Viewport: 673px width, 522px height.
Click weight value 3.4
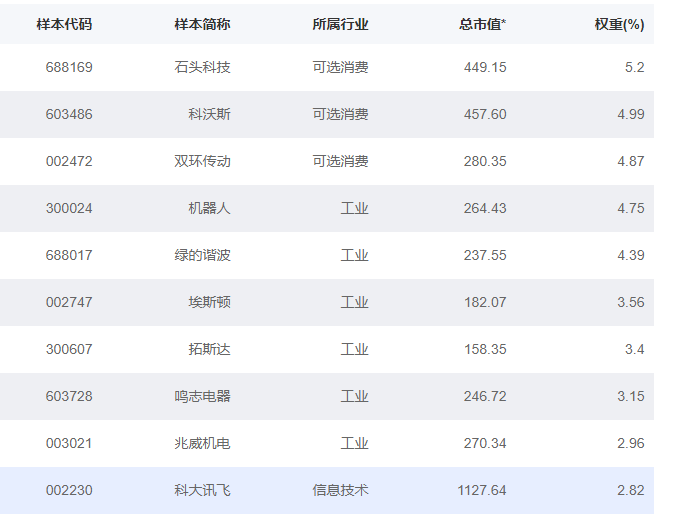pos(634,349)
